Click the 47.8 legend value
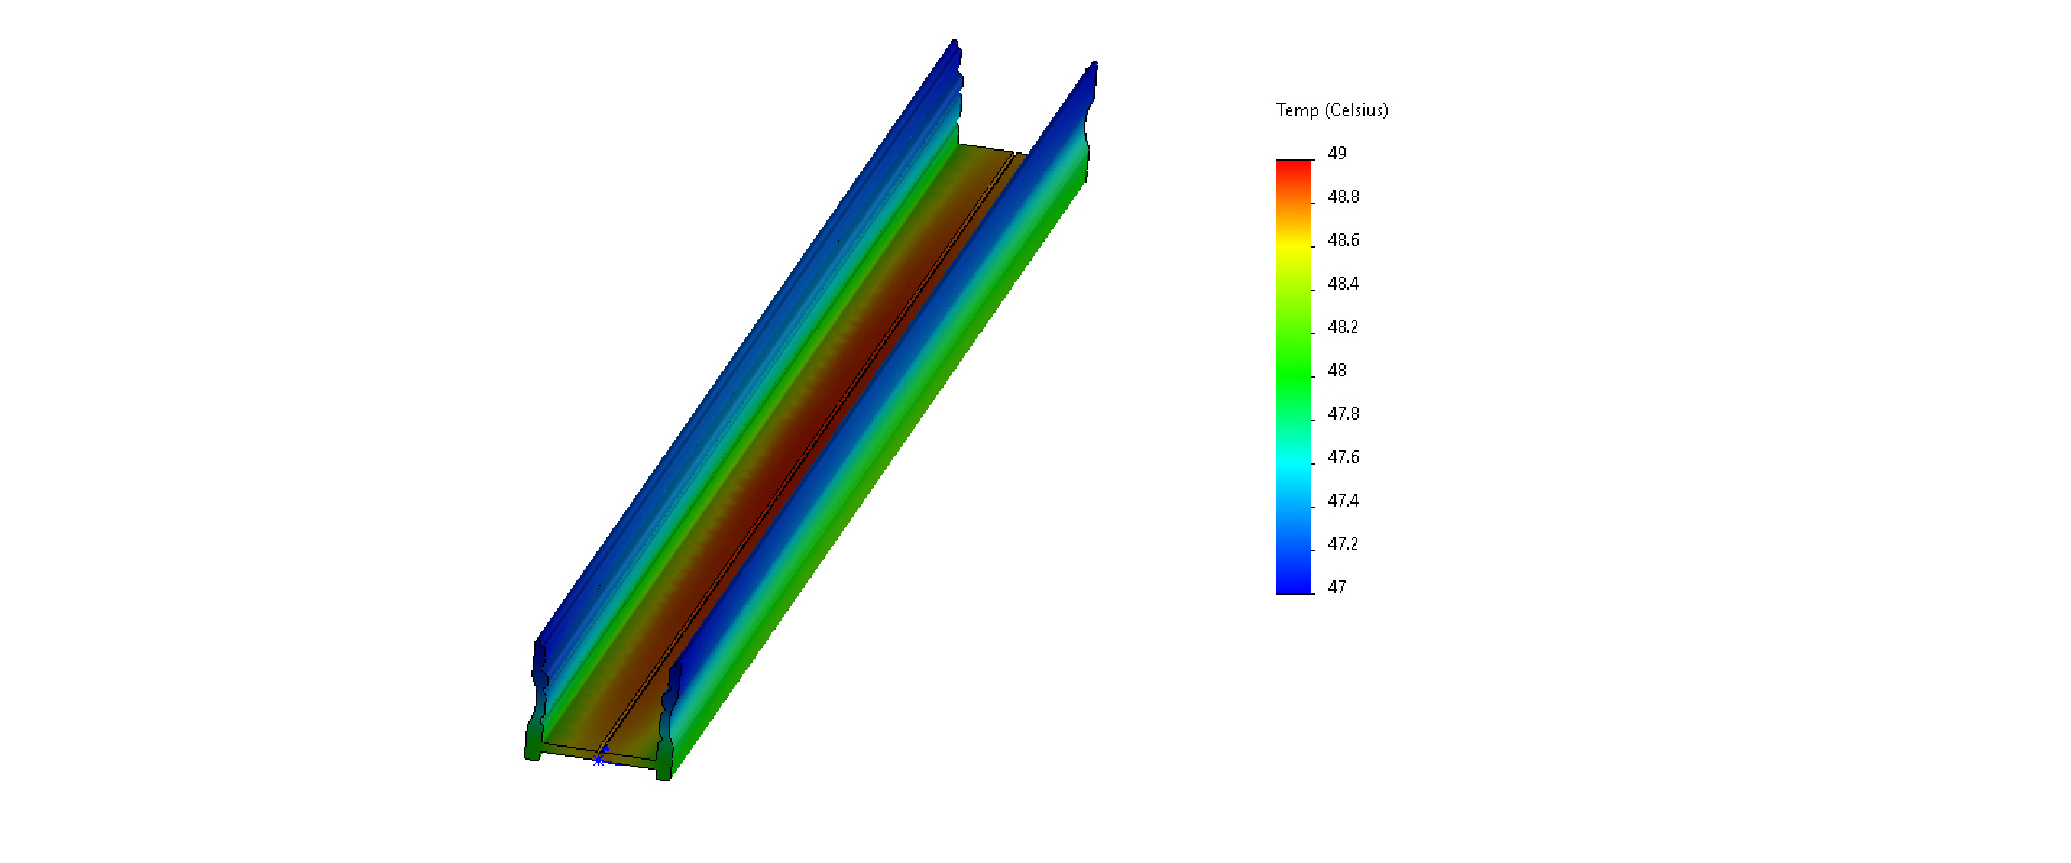Viewport: 2071px width, 863px height. tap(1343, 414)
